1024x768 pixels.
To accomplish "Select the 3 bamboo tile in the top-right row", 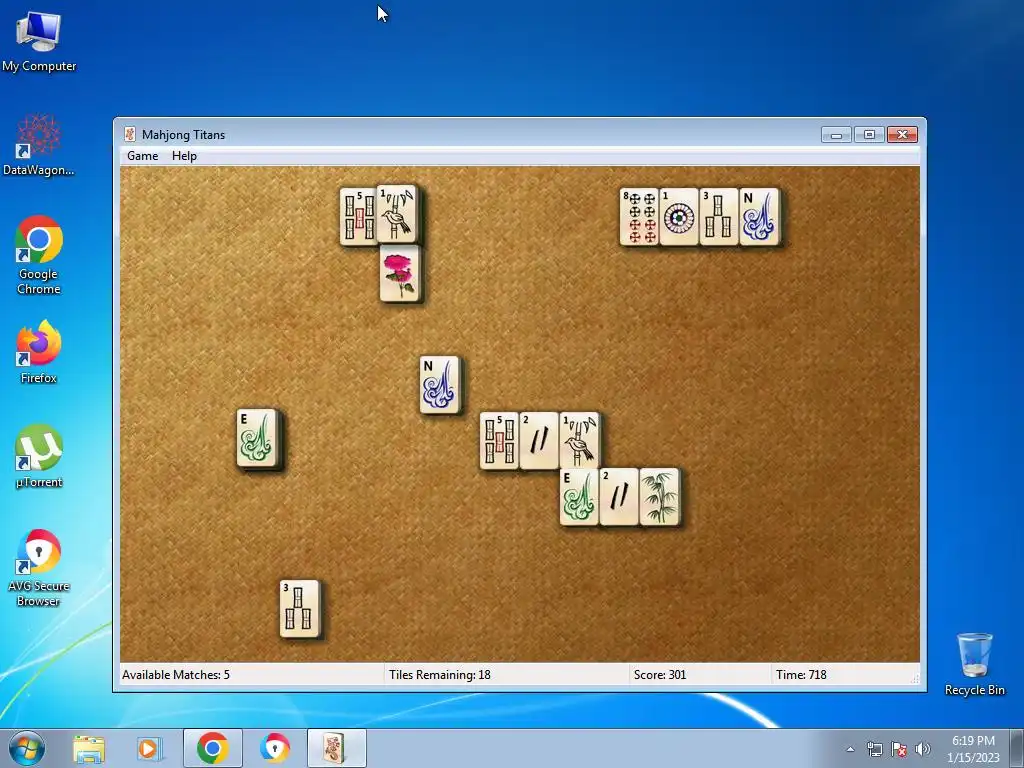I will click(719, 217).
